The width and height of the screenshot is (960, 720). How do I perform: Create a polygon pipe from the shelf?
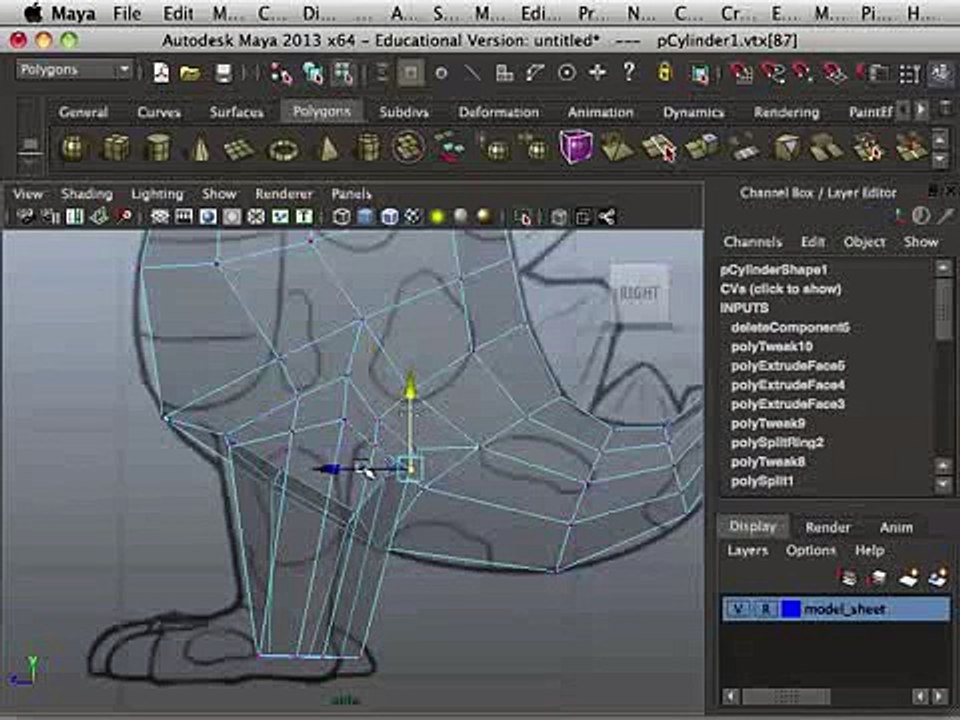(367, 148)
